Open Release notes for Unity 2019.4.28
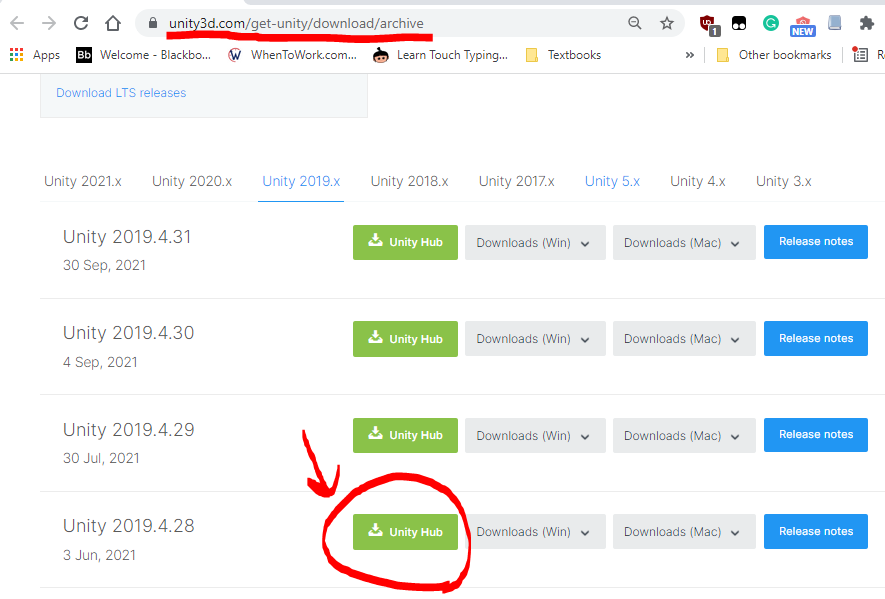The height and width of the screenshot is (599, 885). click(x=816, y=531)
